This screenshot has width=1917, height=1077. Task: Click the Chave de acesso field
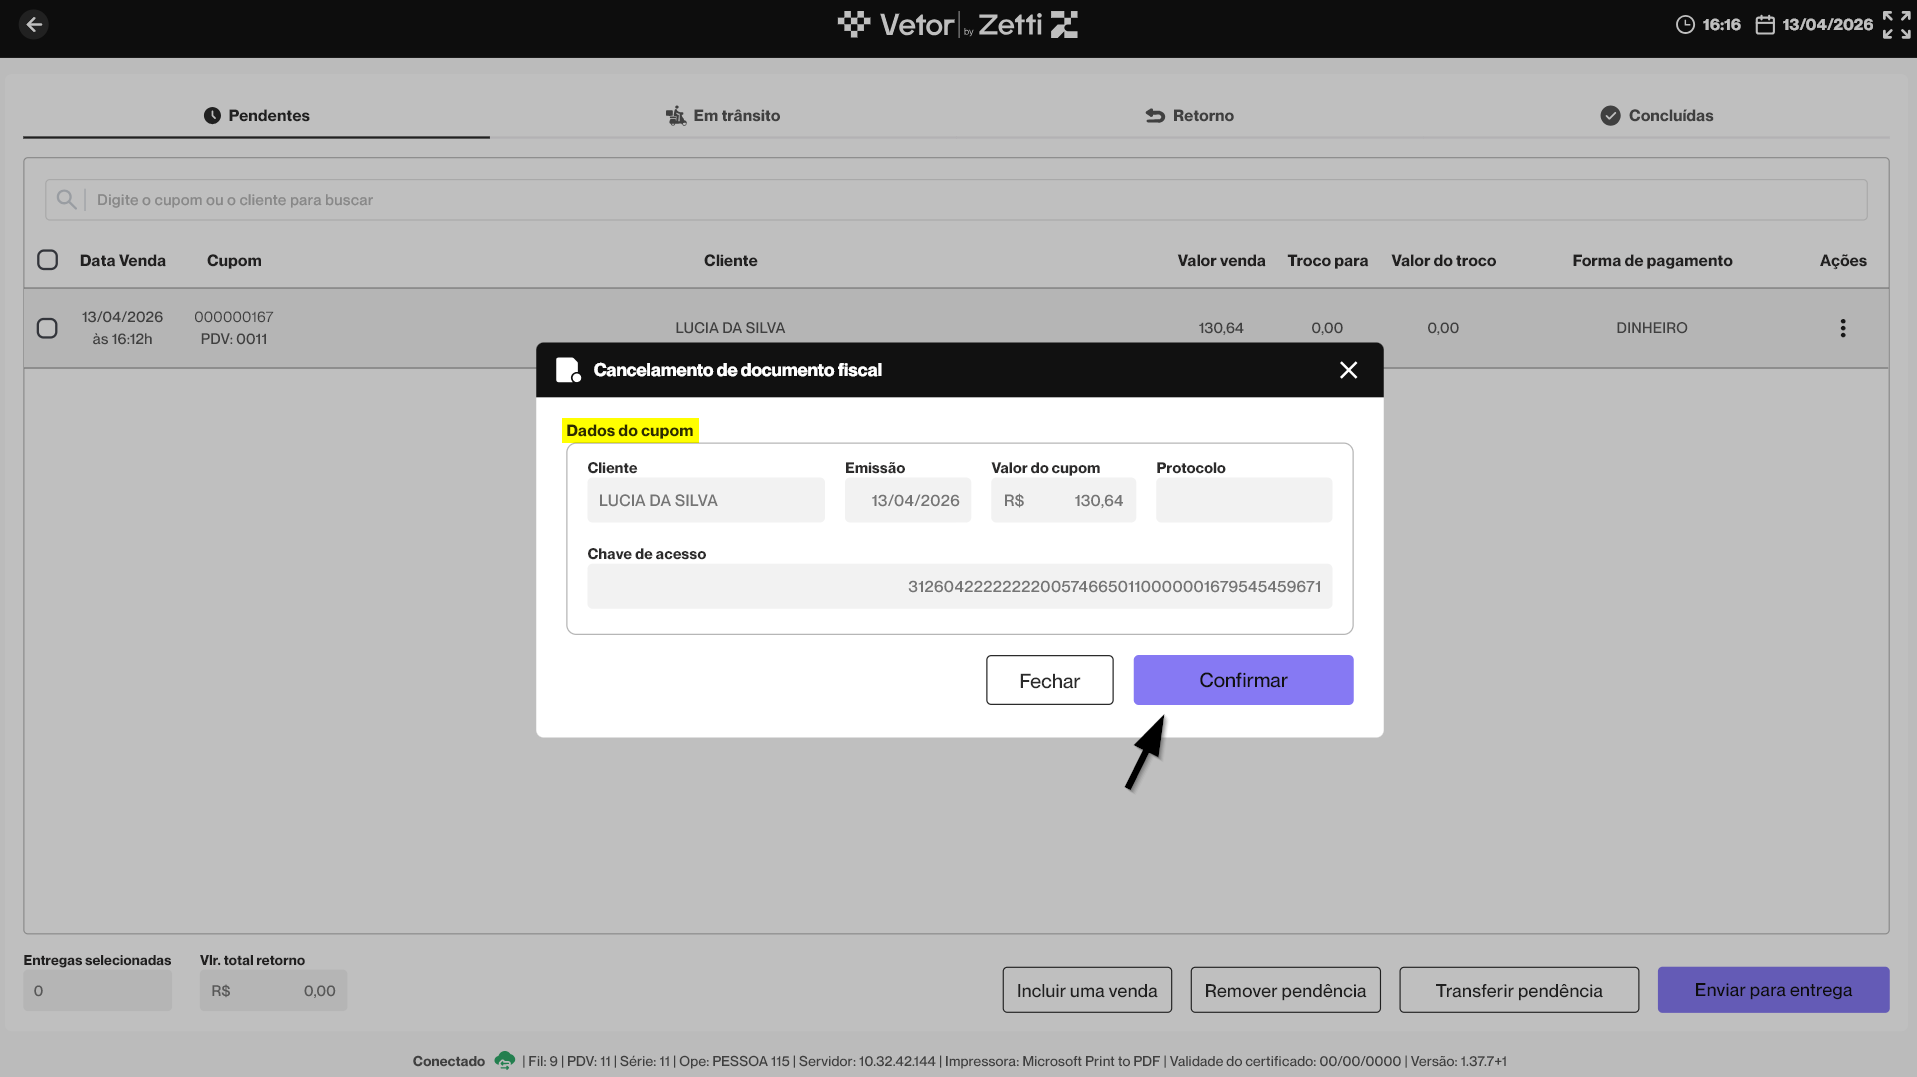(x=959, y=586)
